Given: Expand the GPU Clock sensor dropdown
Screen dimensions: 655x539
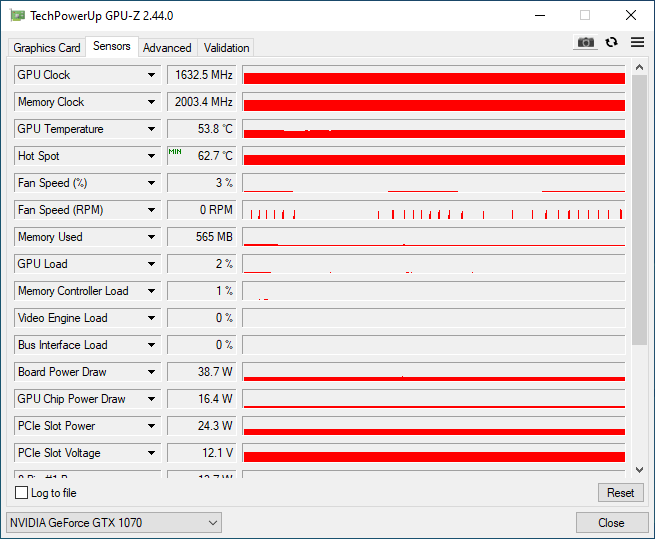Looking at the screenshot, I should pos(152,75).
